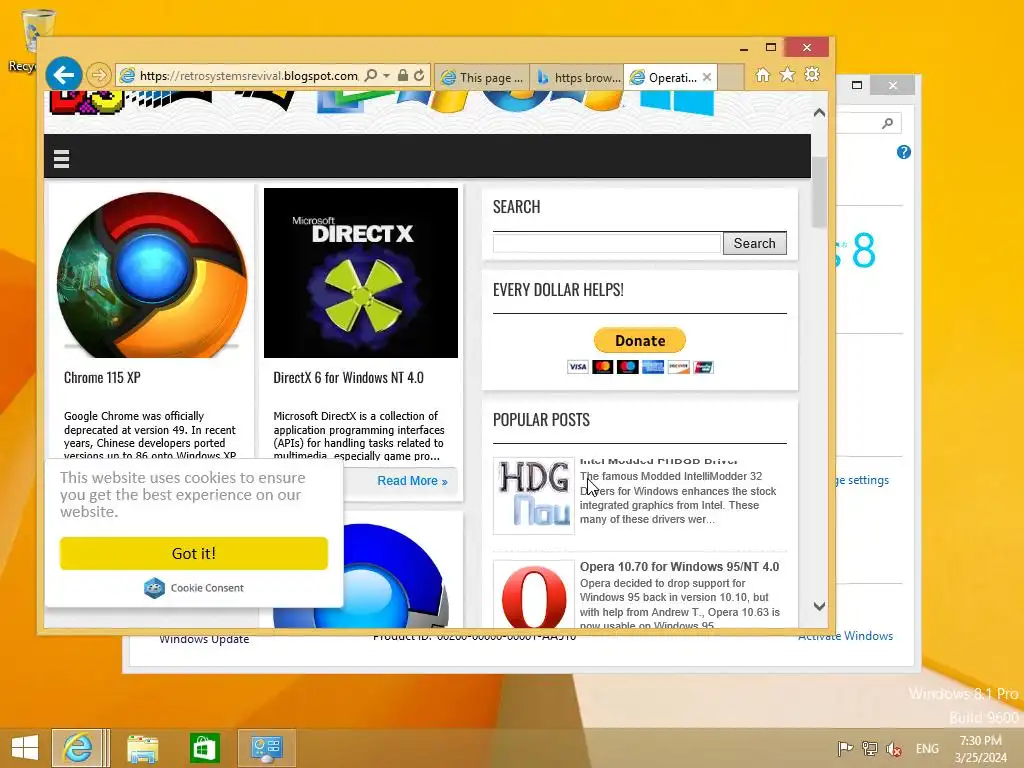Click the HDG Nou popular post thumbnail

534,496
